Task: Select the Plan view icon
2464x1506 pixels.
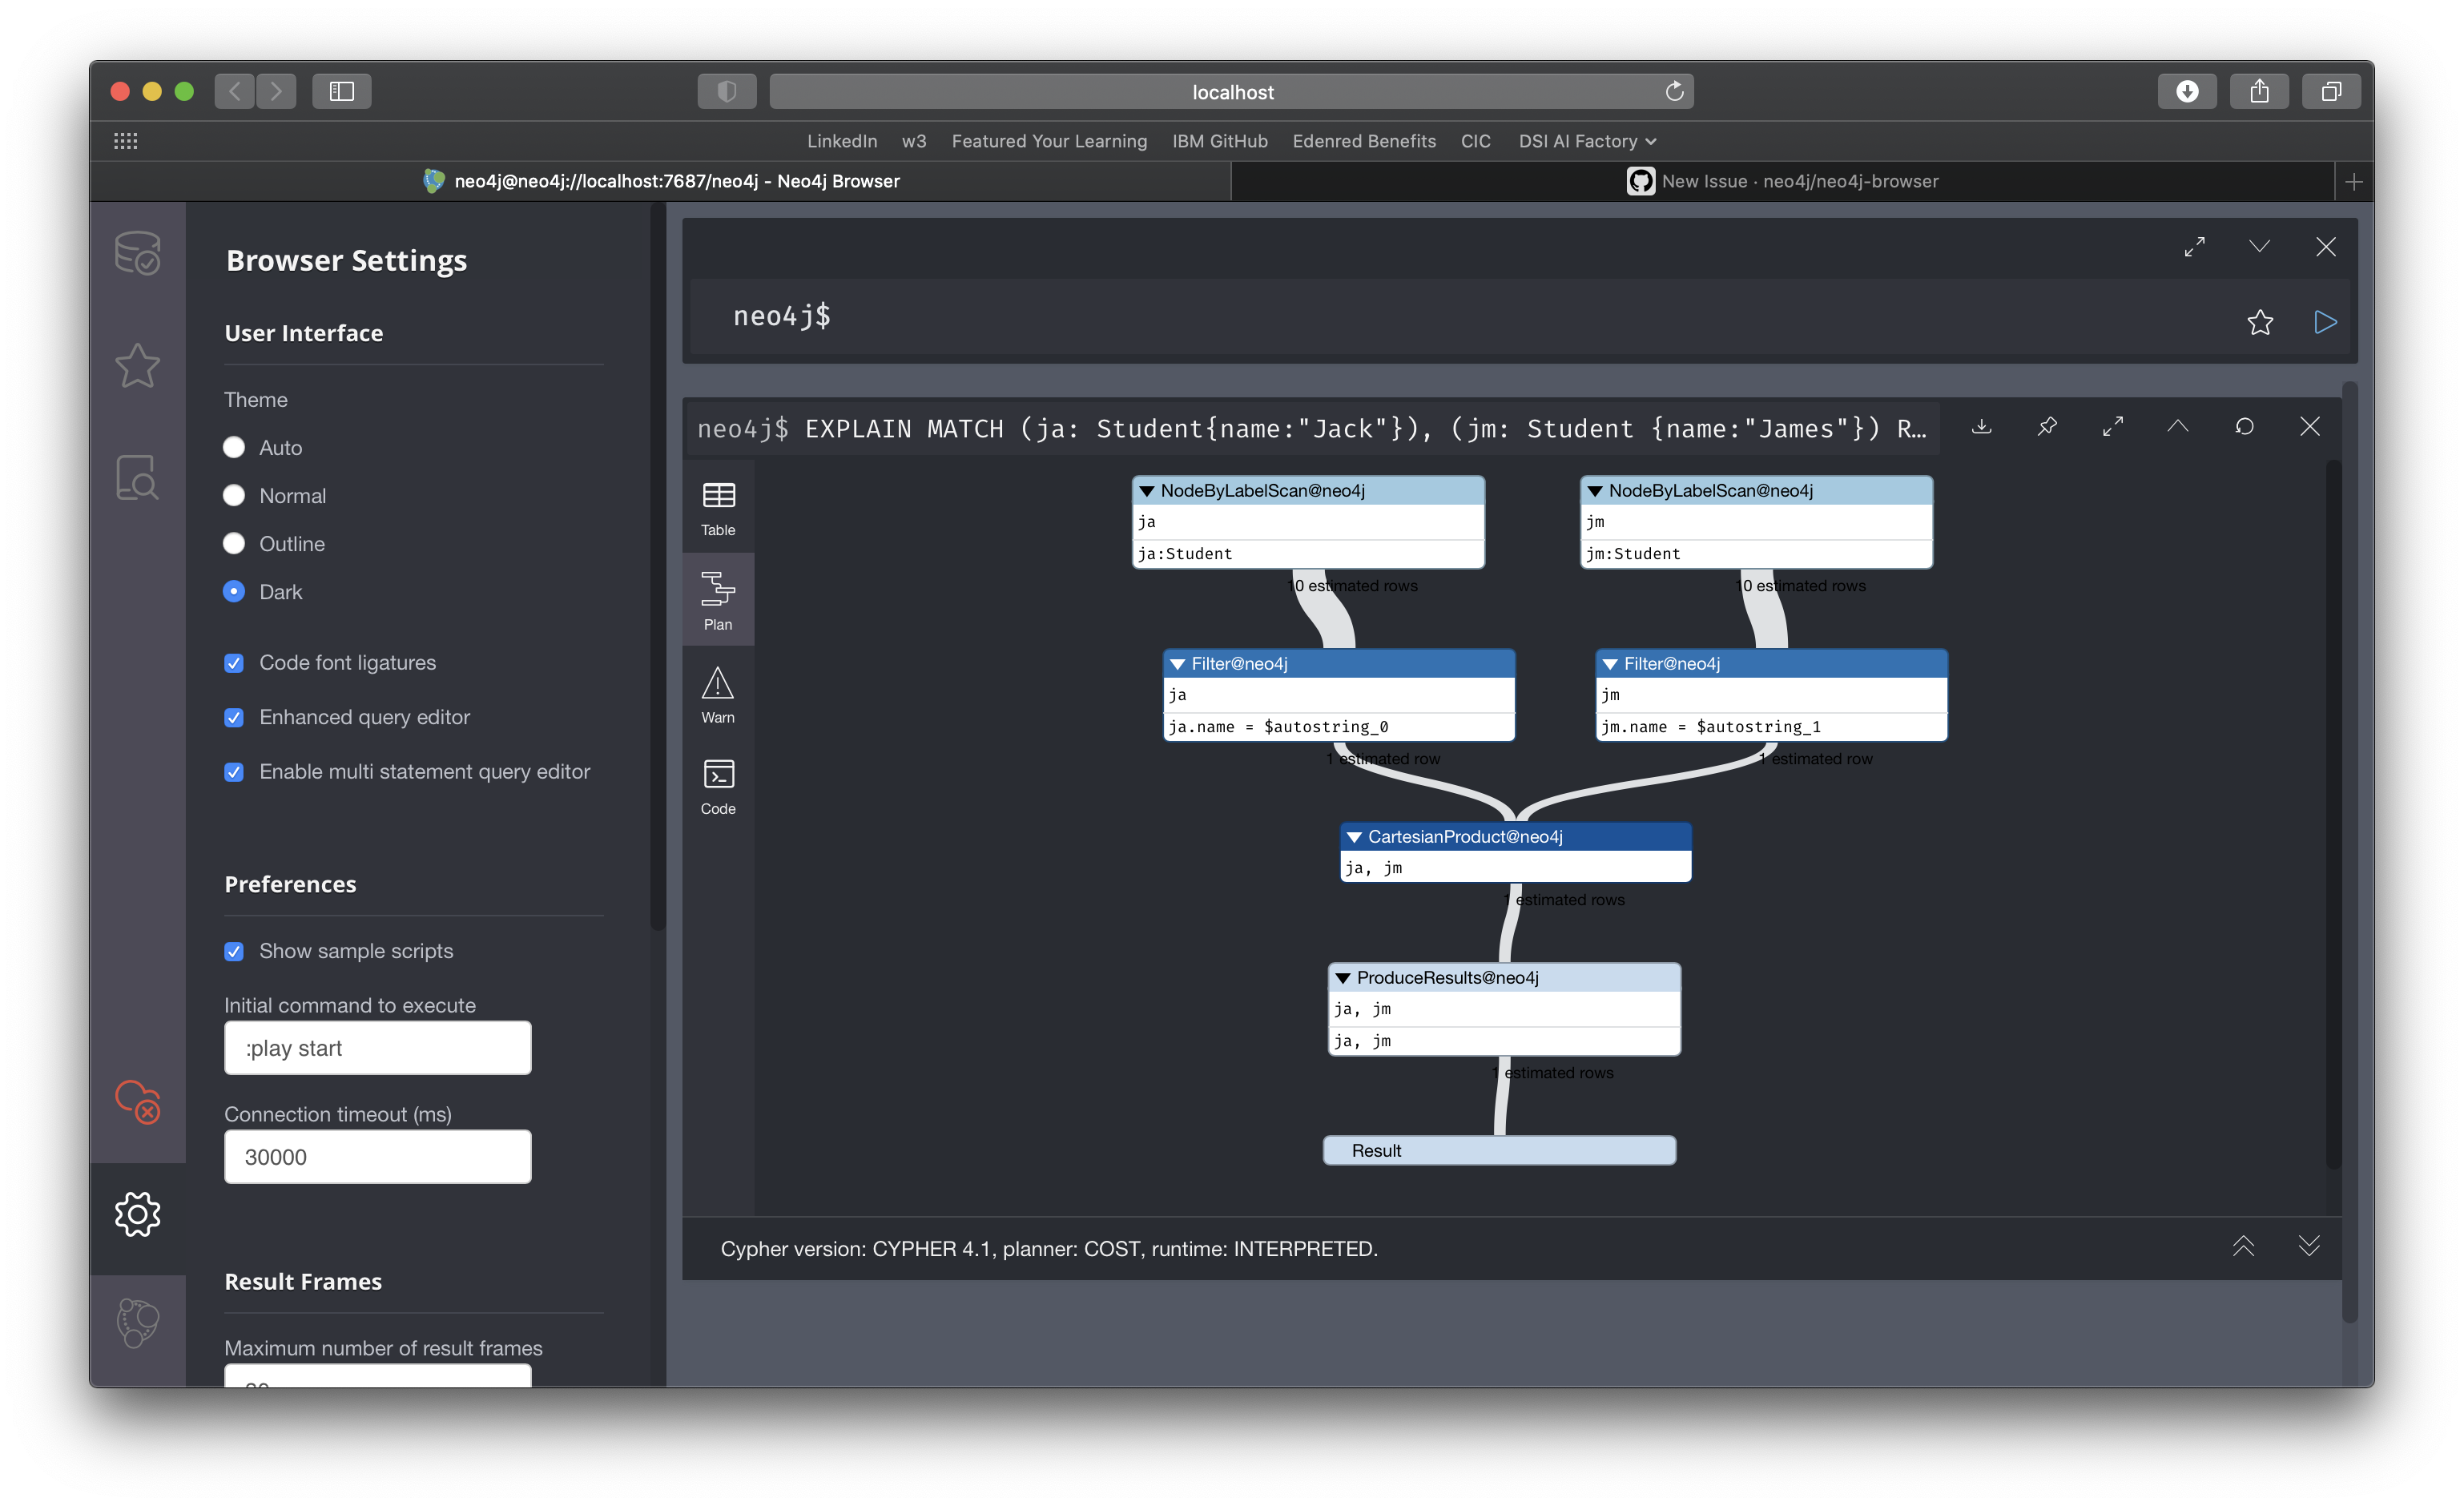Action: click(718, 598)
